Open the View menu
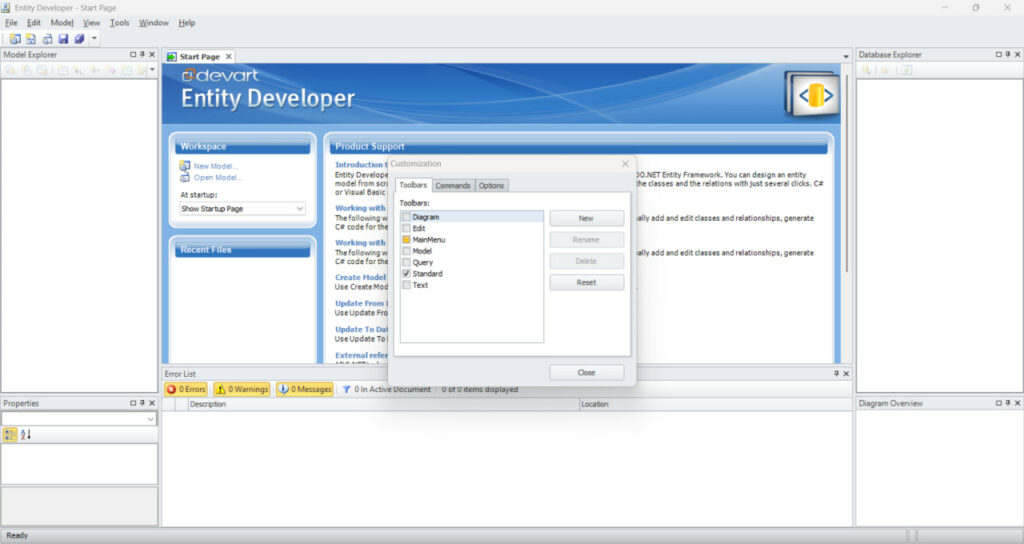Viewport: 1024px width, 544px height. [x=91, y=23]
